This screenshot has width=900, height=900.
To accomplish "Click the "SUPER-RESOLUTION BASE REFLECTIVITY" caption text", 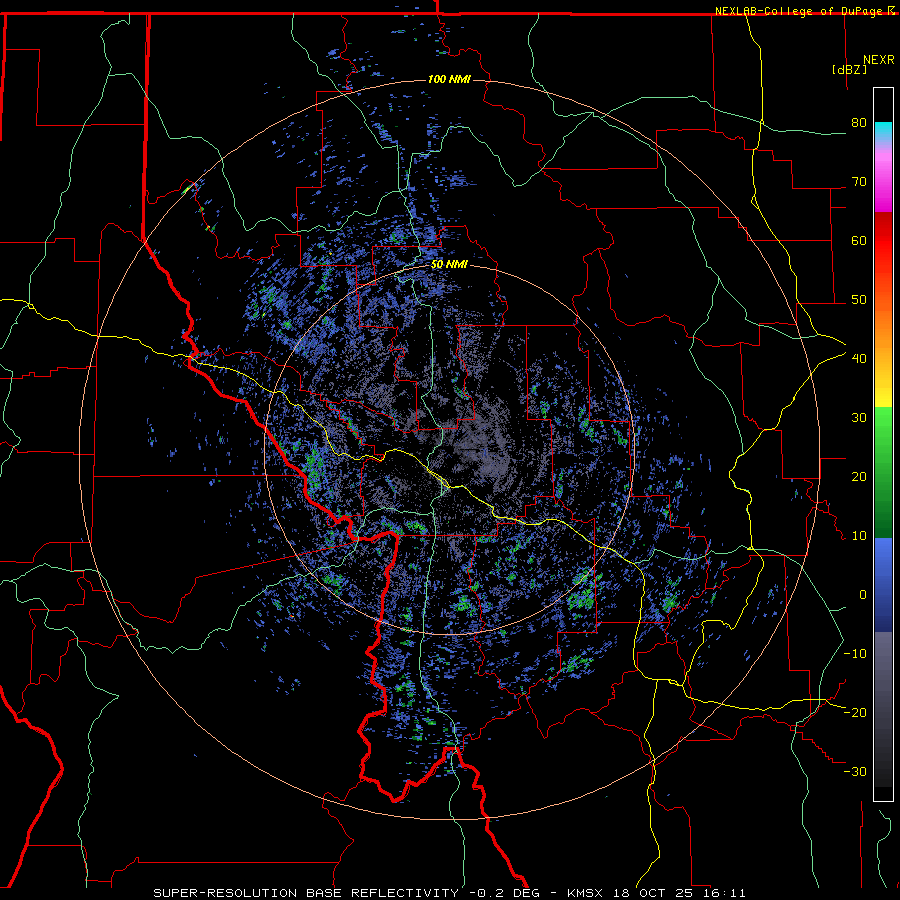I will pos(306,893).
